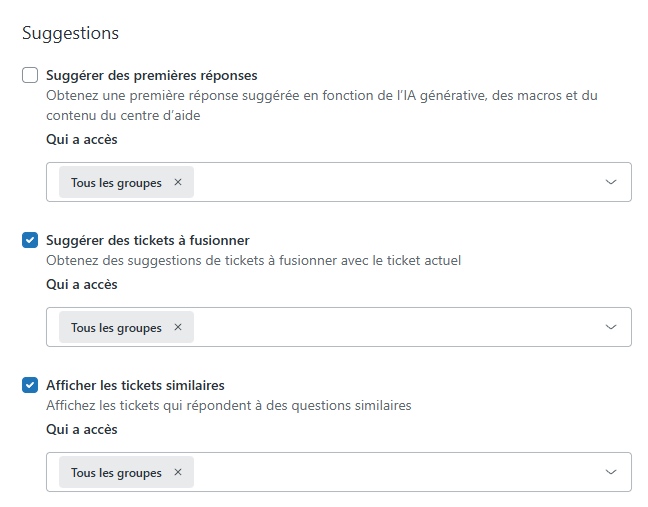Screen dimensions: 648x507
Task: Expand access dropdown chevron for tickets similaires
Action: pos(612,472)
